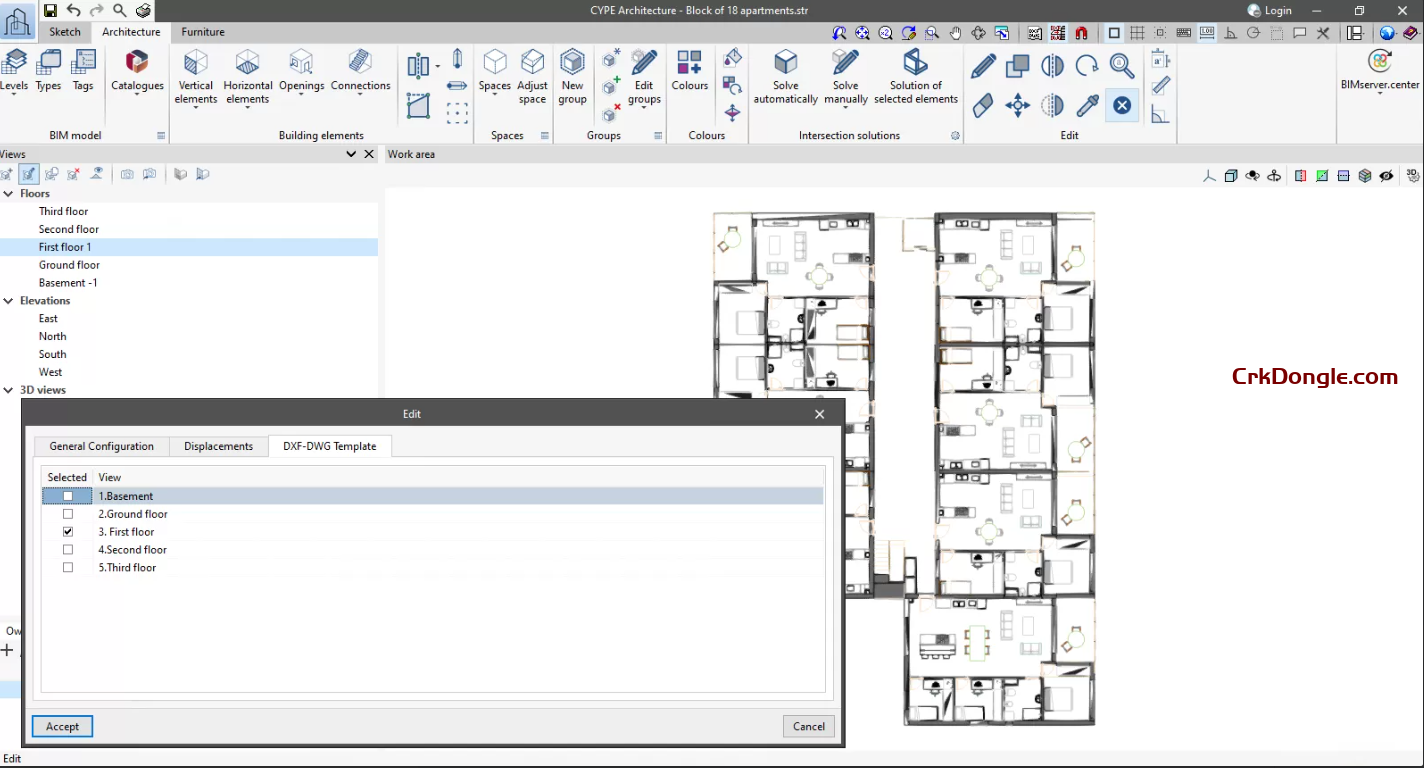Click the hand pan tool in the toolbar
The width and height of the screenshot is (1424, 768).
(x=955, y=32)
